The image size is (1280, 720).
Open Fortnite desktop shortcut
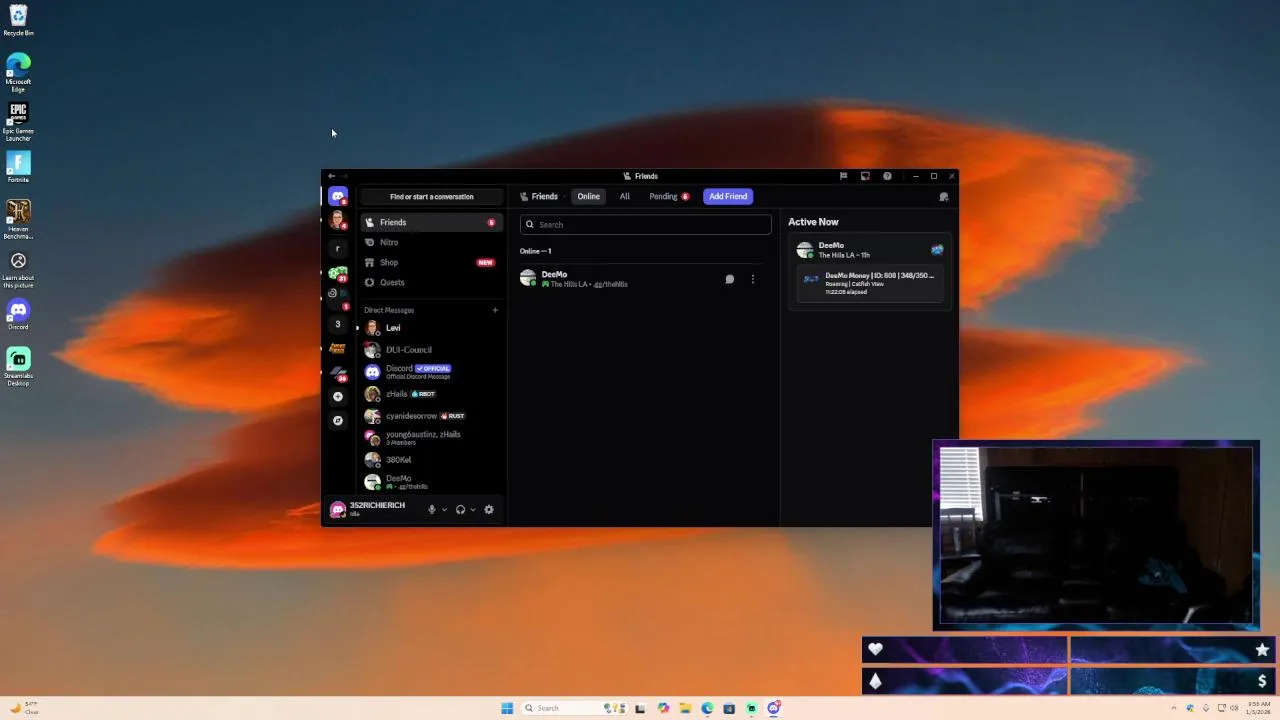(x=18, y=167)
